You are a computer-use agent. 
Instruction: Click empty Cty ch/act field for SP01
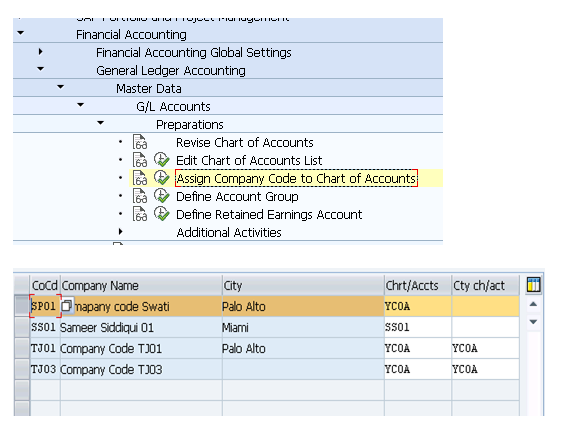pos(485,306)
